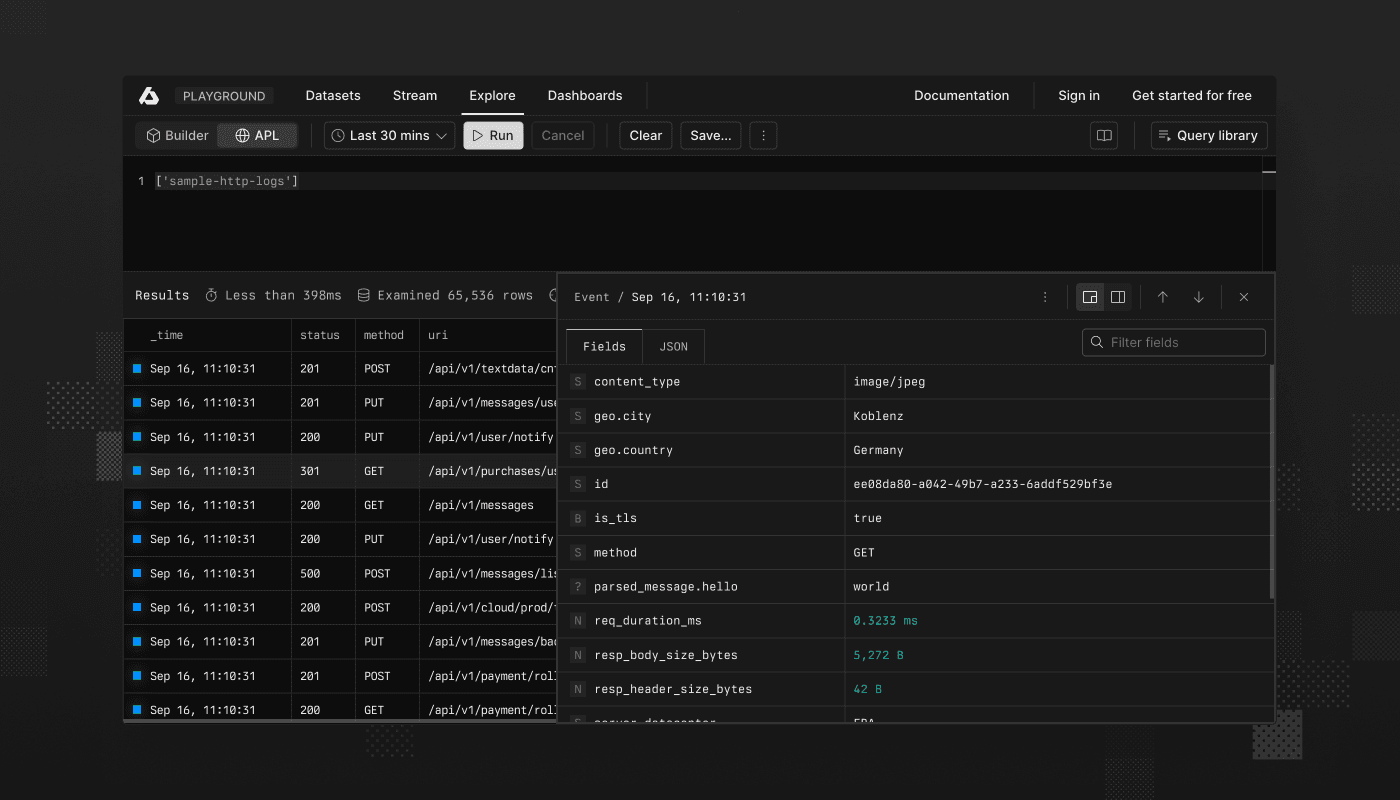1400x800 pixels.
Task: Click the stopwatch icon next to query duration
Action: [210, 295]
